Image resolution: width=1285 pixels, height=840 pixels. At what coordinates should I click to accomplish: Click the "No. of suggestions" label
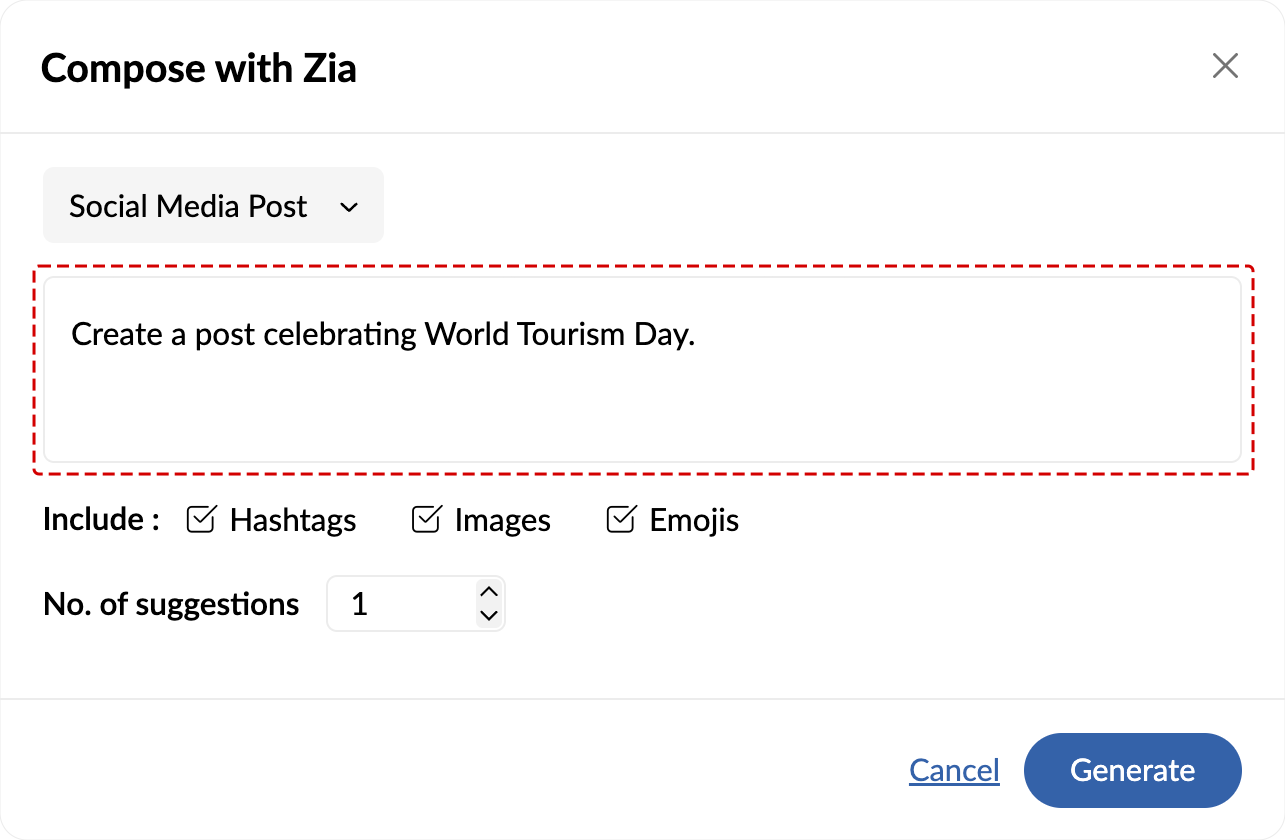(x=171, y=604)
